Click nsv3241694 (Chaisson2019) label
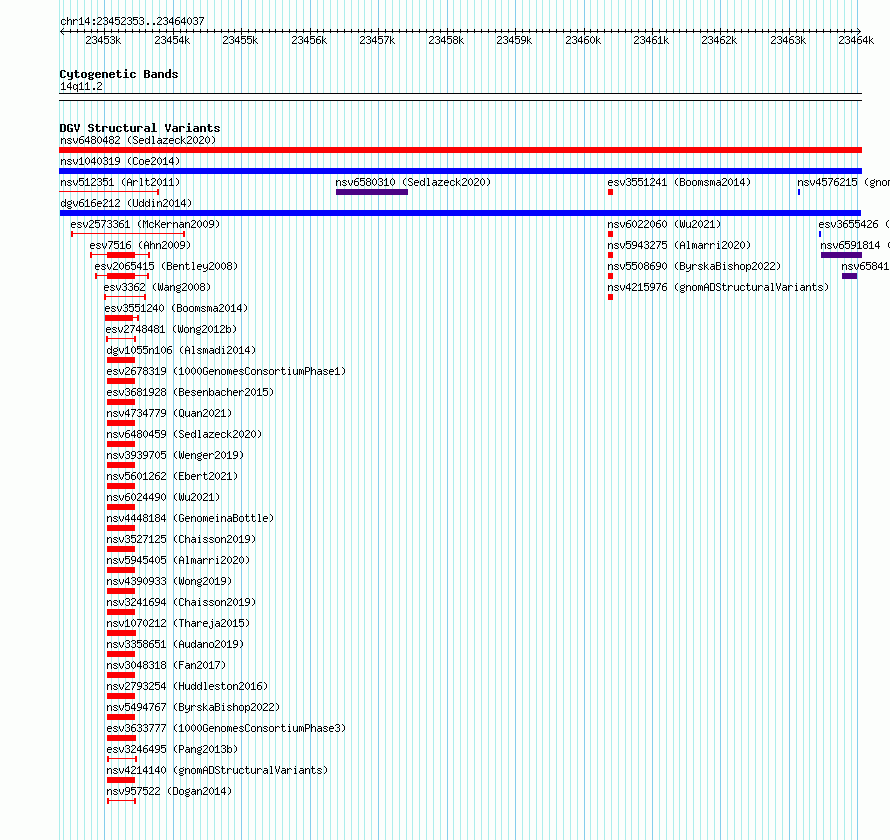This screenshot has width=890, height=840. pyautogui.click(x=181, y=602)
